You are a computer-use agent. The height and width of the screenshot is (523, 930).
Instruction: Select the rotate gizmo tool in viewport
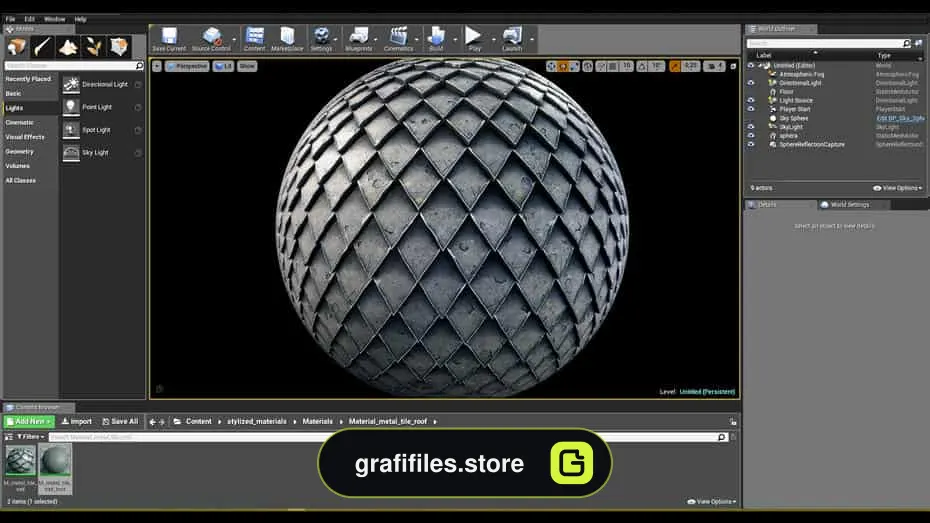click(563, 66)
